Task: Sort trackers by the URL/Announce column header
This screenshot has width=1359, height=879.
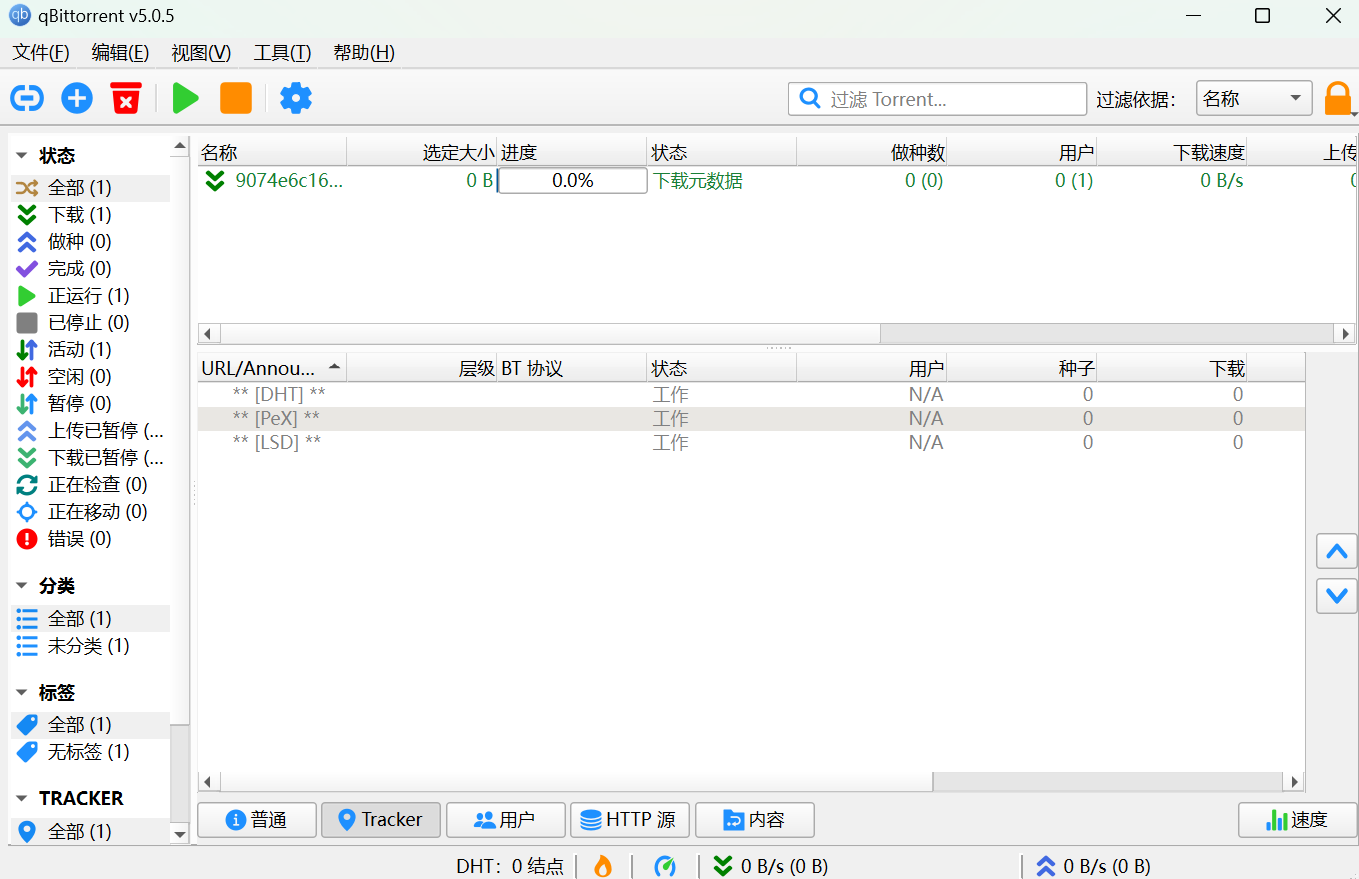Action: (272, 368)
